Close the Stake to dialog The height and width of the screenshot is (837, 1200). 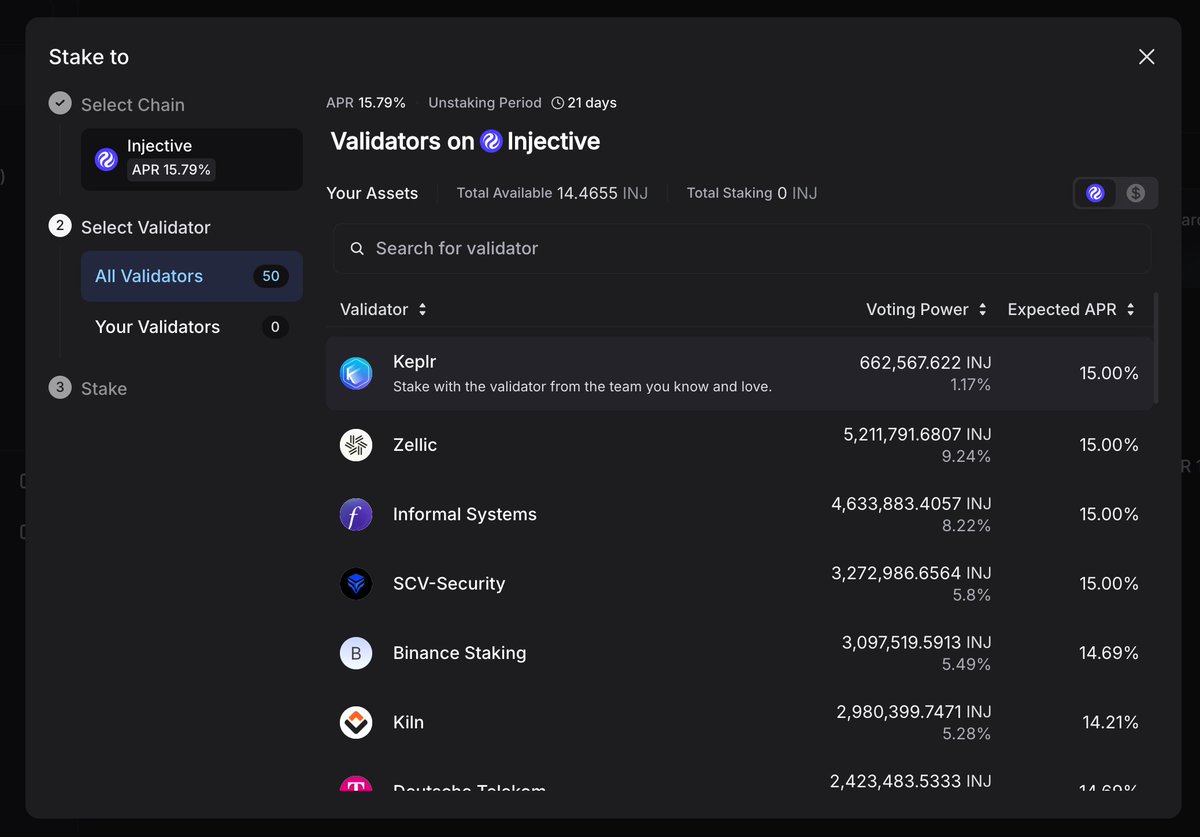click(1147, 57)
